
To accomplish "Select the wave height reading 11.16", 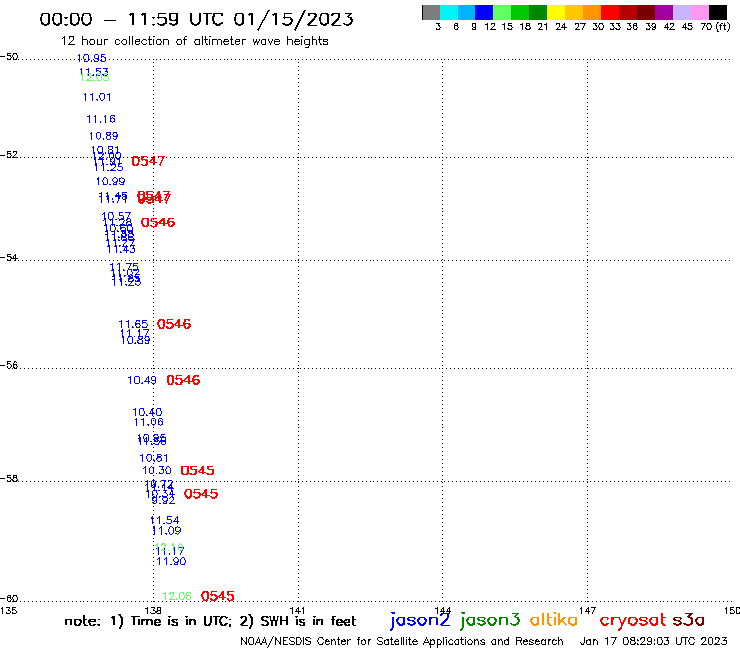I will click(x=101, y=119).
